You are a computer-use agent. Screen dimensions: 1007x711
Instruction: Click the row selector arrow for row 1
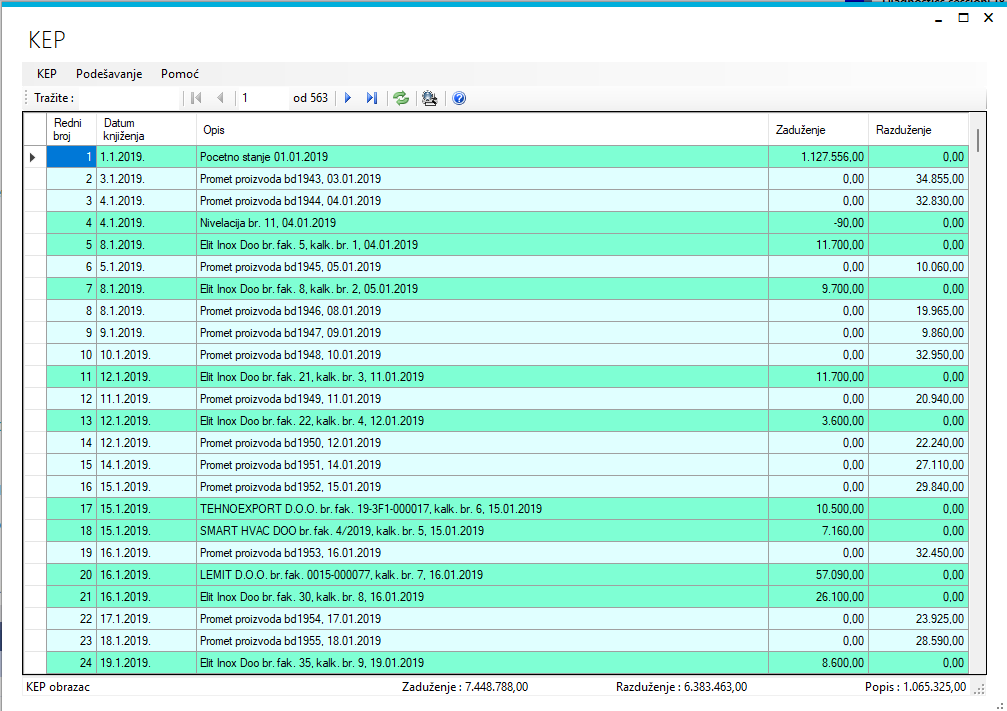pyautogui.click(x=34, y=157)
